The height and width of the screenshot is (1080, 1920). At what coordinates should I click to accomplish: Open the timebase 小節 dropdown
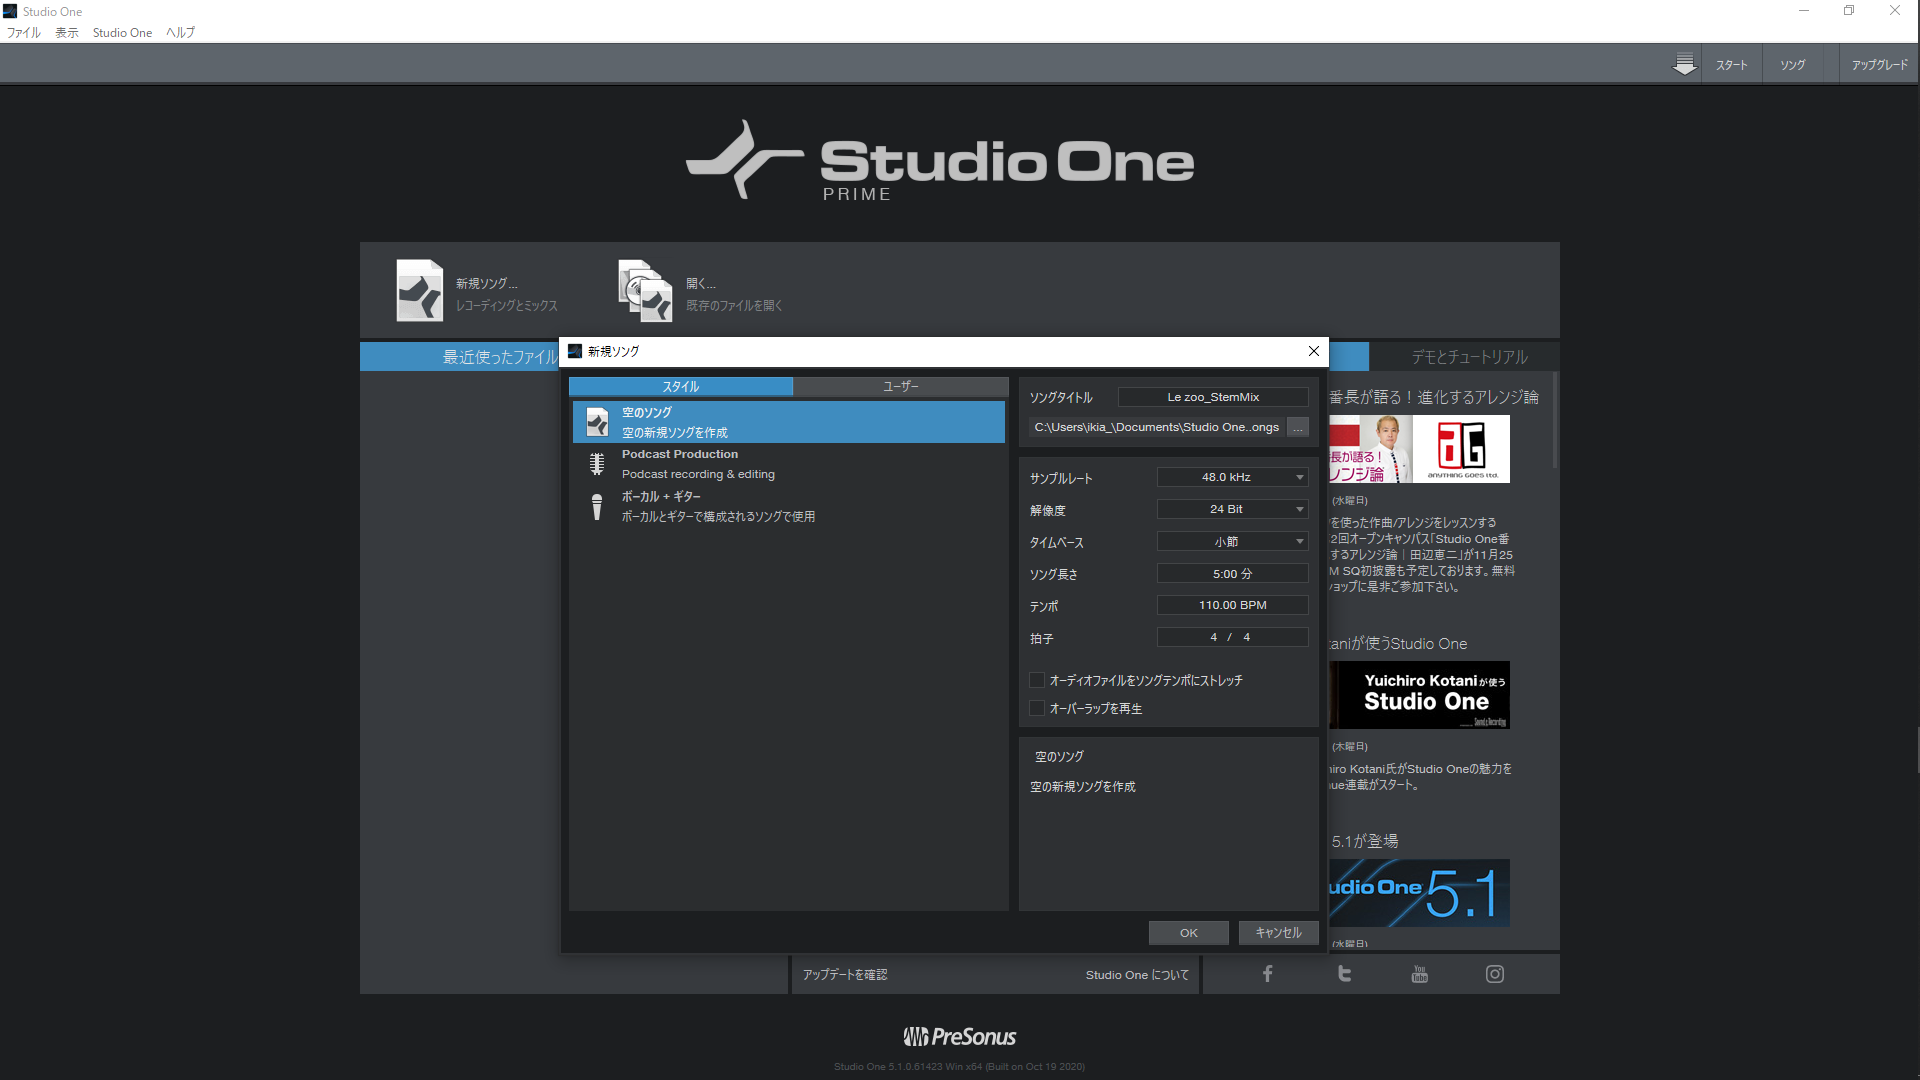coord(1232,541)
